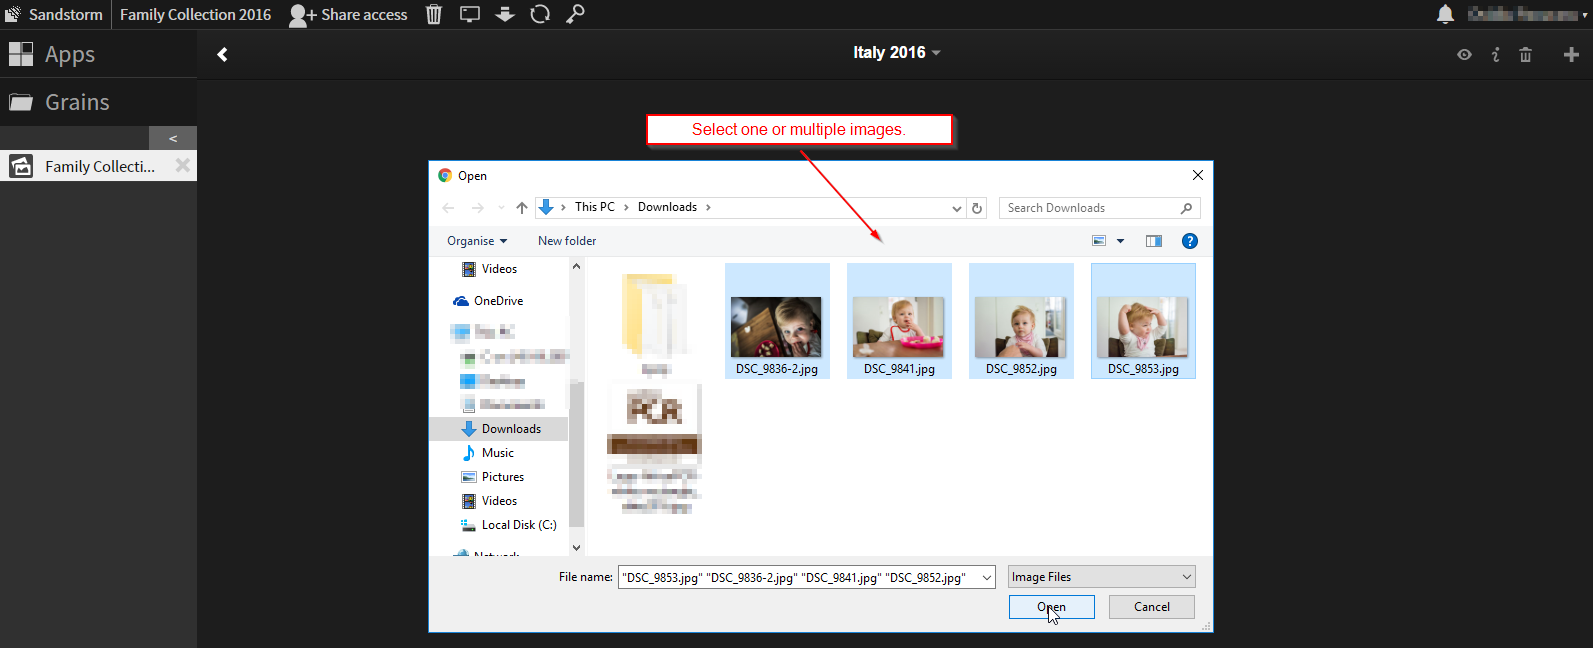Click the trash icon in Sandstorm top bar
The width and height of the screenshot is (1593, 648).
click(x=434, y=14)
